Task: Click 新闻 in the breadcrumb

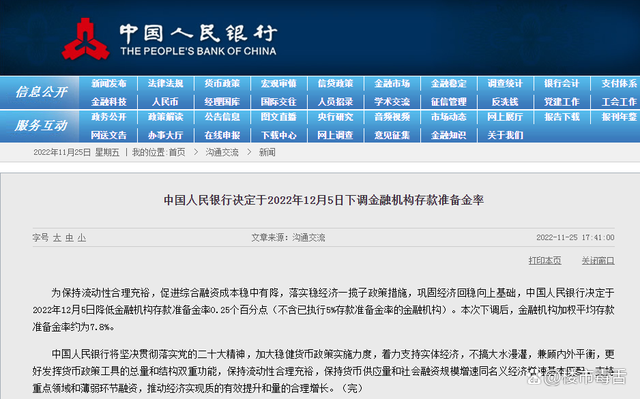Action: 267,153
